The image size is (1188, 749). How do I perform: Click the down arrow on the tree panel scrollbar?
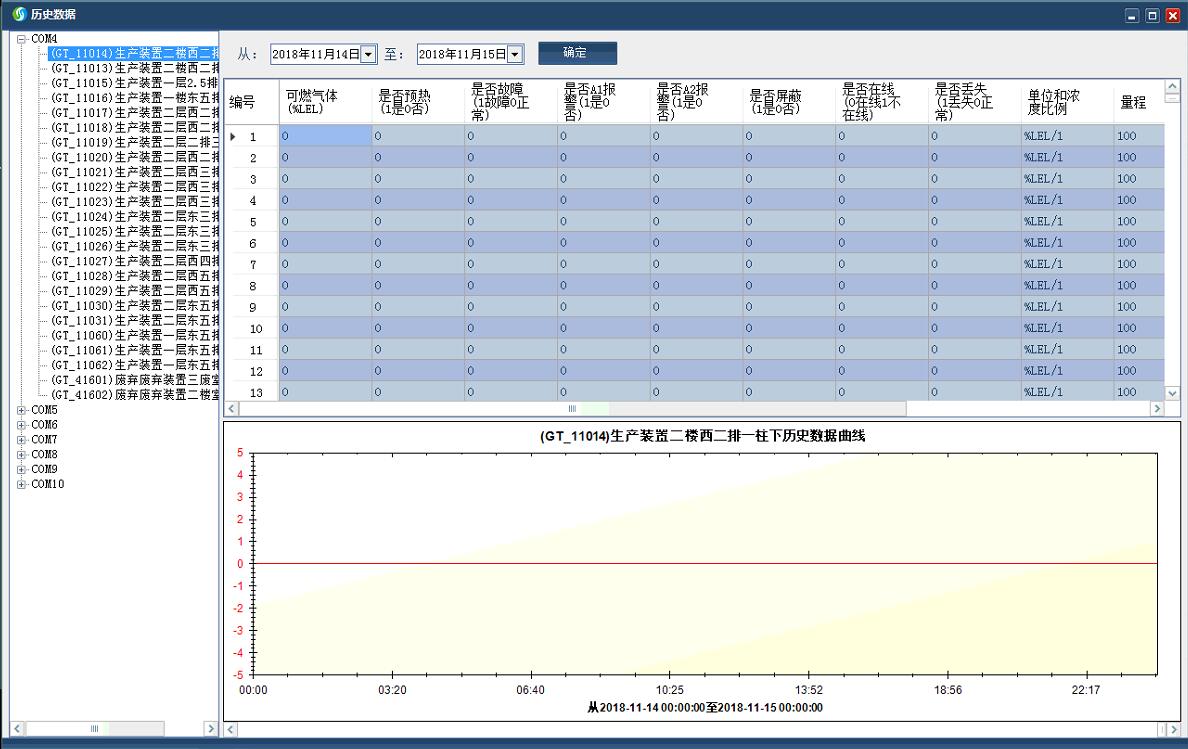pyautogui.click(x=210, y=728)
